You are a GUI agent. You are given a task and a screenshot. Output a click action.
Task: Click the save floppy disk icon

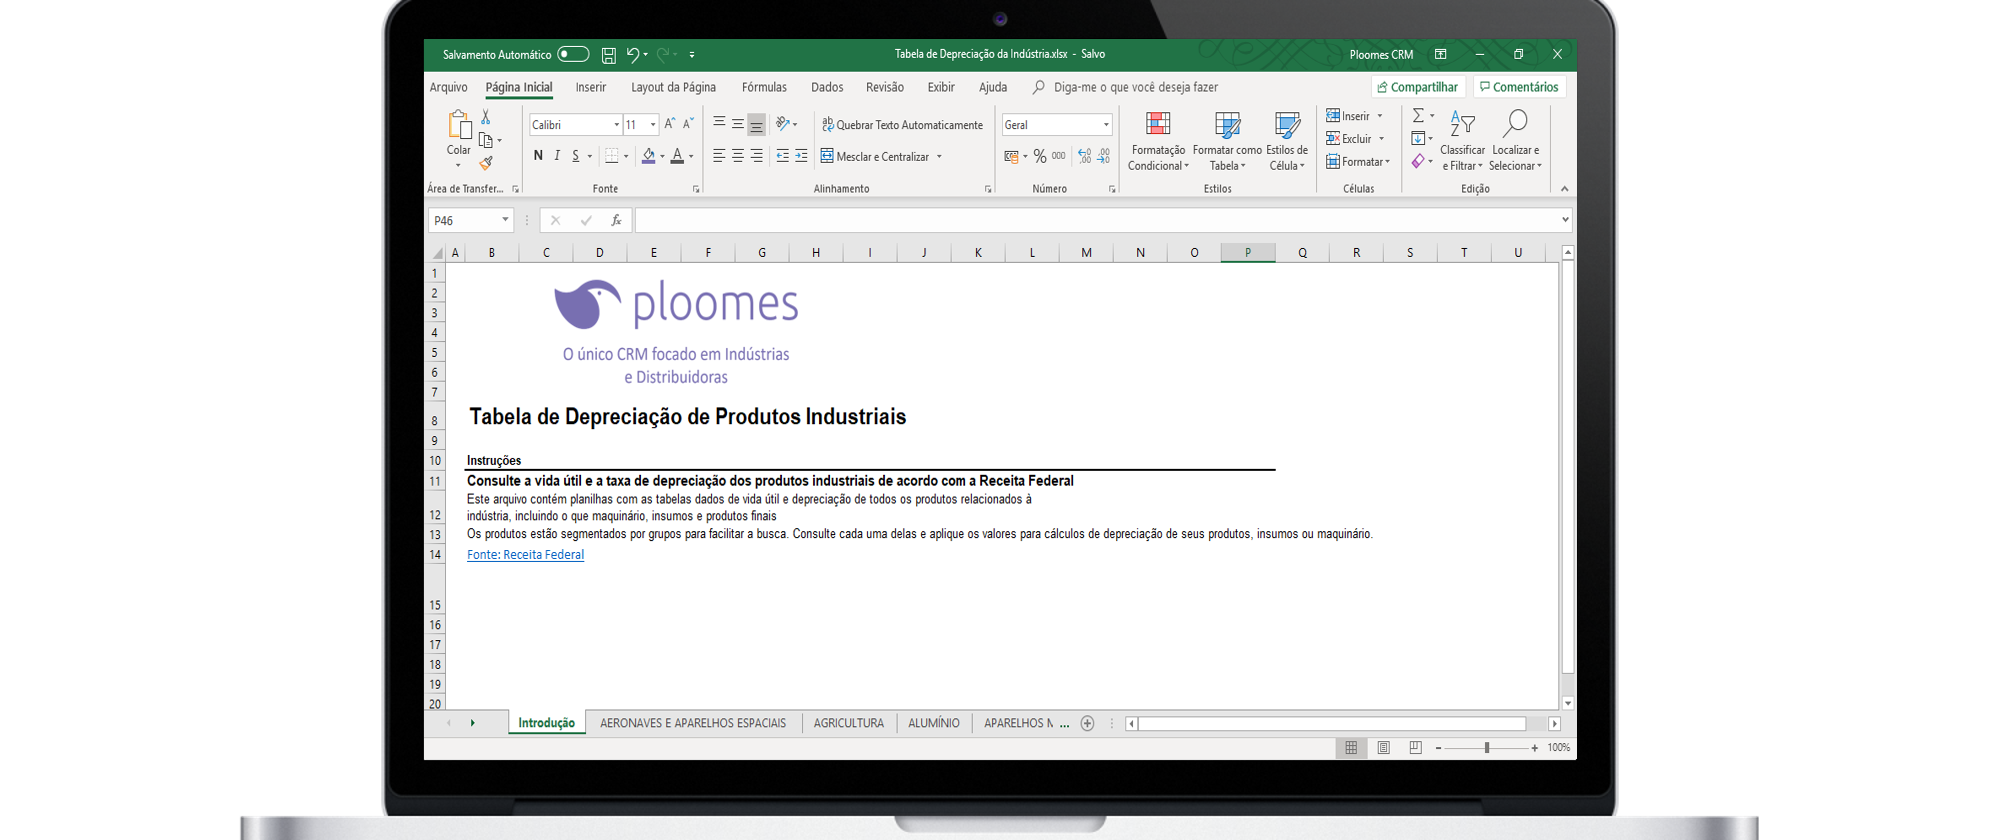click(608, 55)
